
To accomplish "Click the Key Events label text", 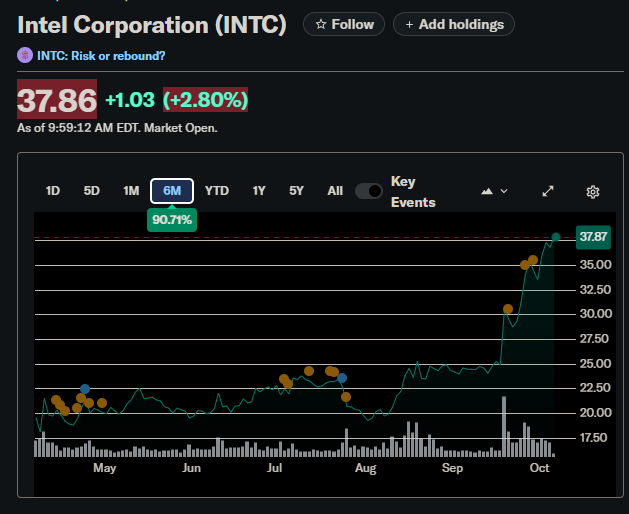I will (413, 192).
